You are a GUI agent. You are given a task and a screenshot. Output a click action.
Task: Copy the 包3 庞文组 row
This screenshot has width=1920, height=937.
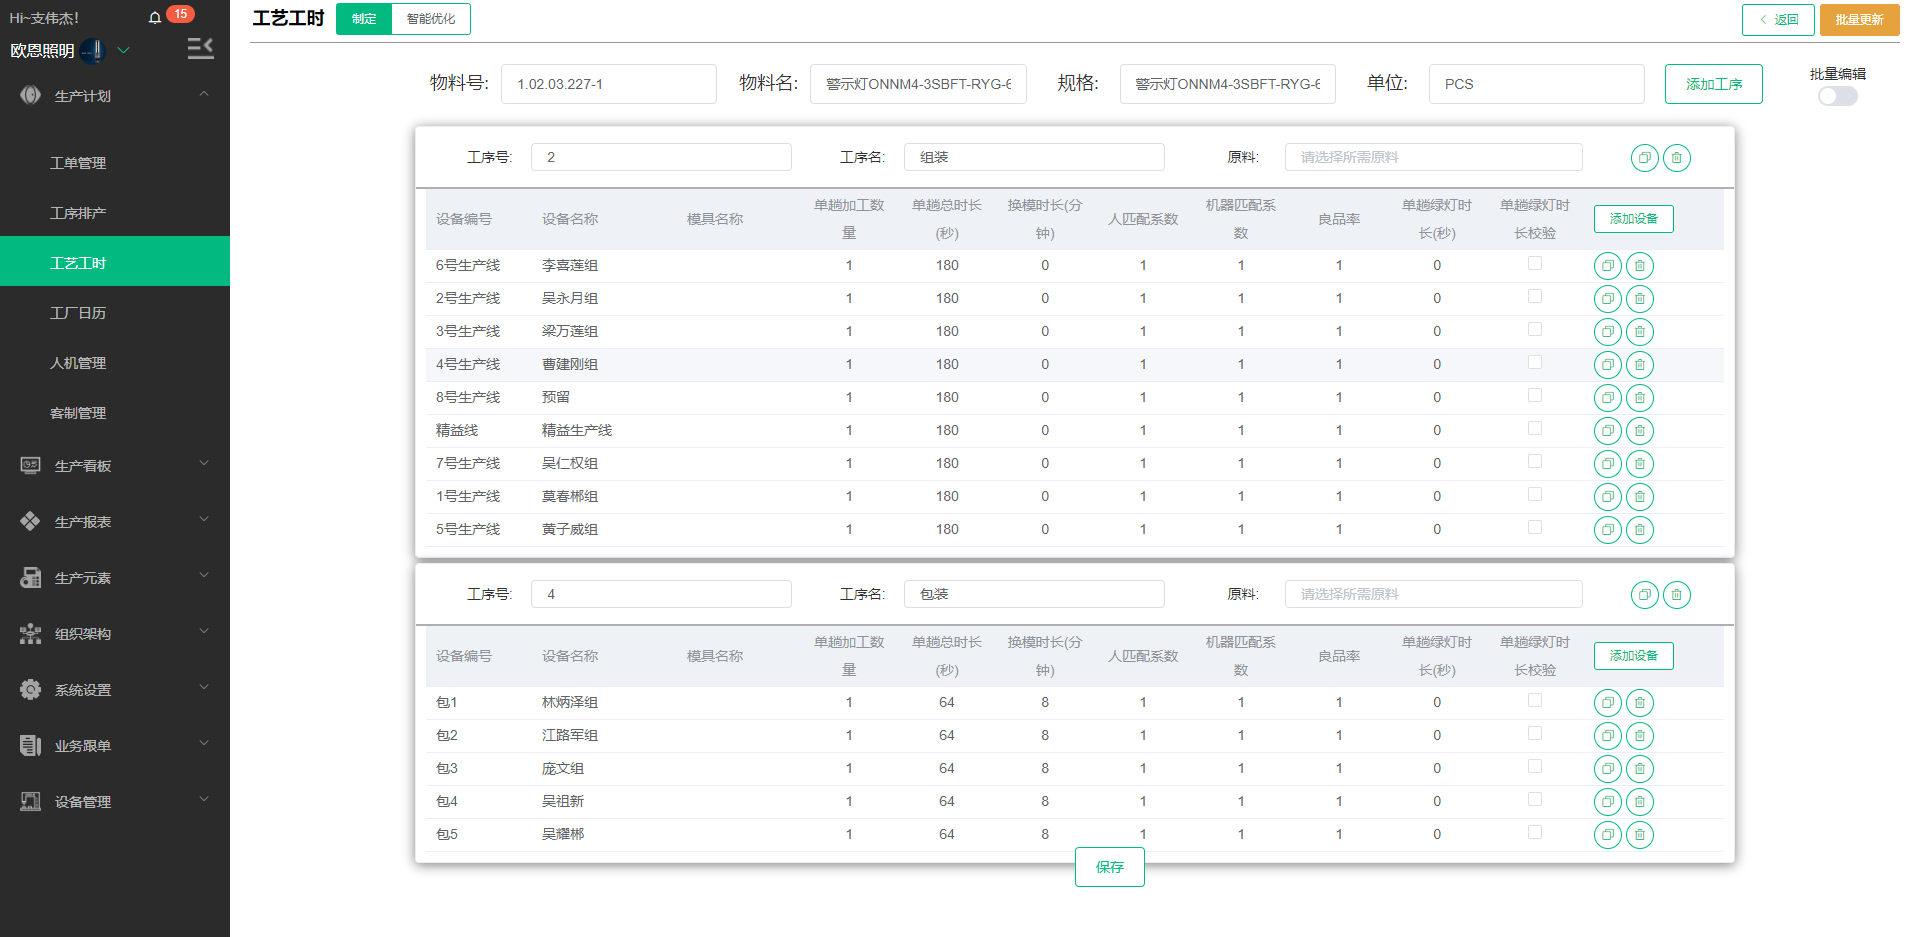1608,769
